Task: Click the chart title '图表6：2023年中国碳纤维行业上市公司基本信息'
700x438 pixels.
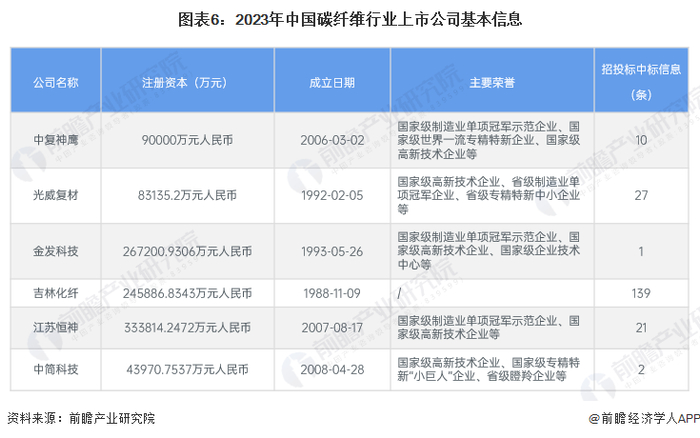Action: tap(350, 20)
